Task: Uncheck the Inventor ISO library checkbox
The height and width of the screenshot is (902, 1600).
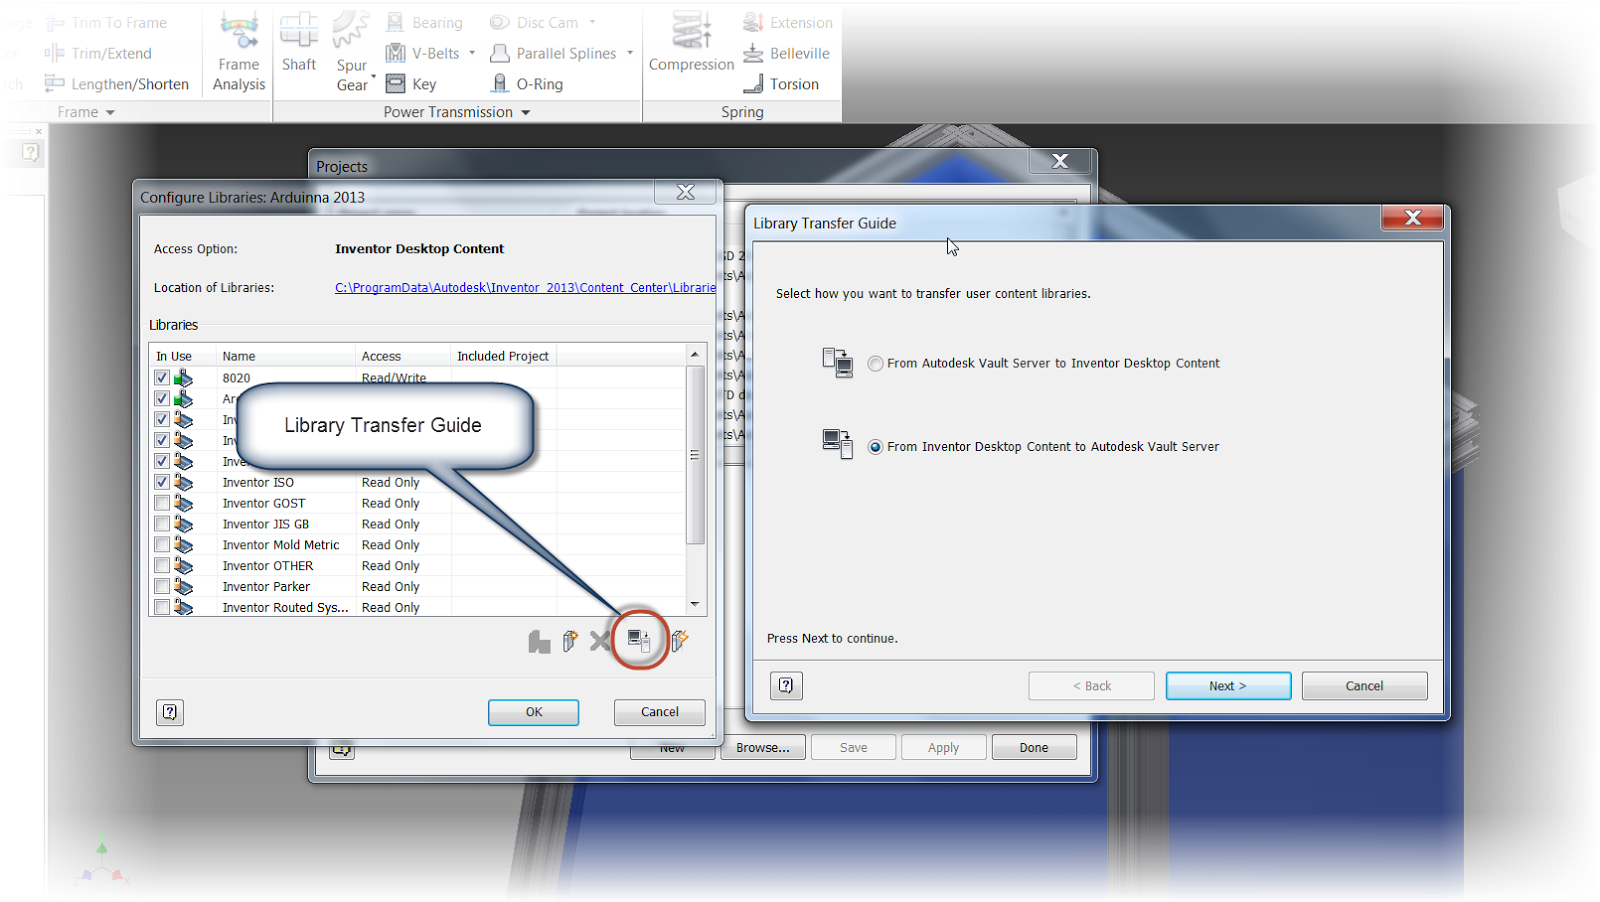Action: tap(162, 482)
